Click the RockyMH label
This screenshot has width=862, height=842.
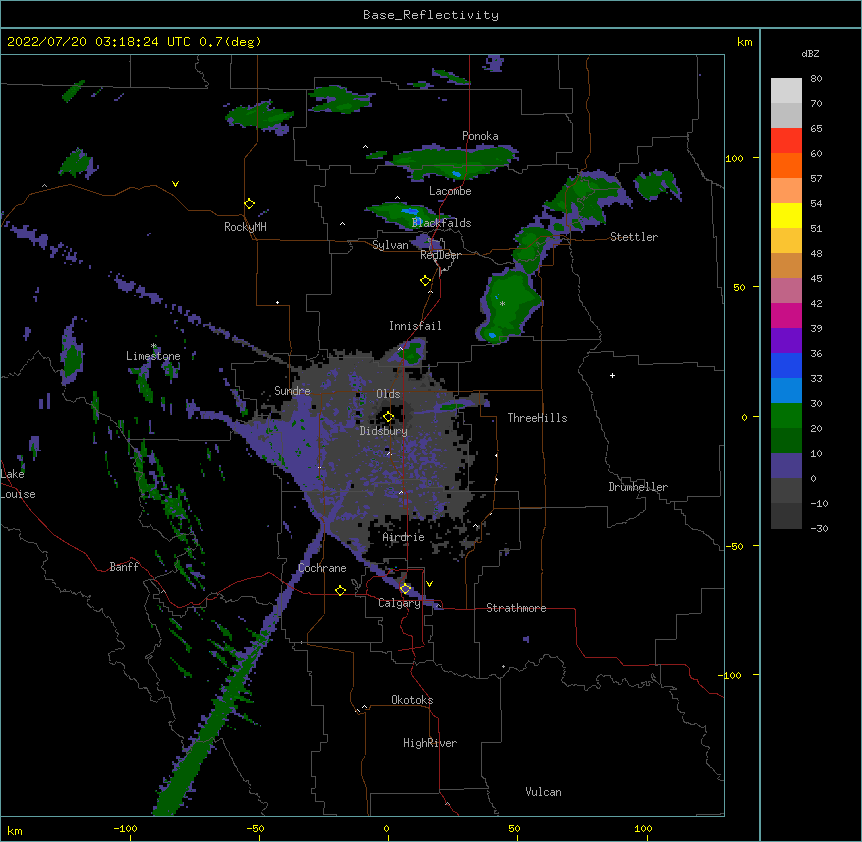click(245, 227)
